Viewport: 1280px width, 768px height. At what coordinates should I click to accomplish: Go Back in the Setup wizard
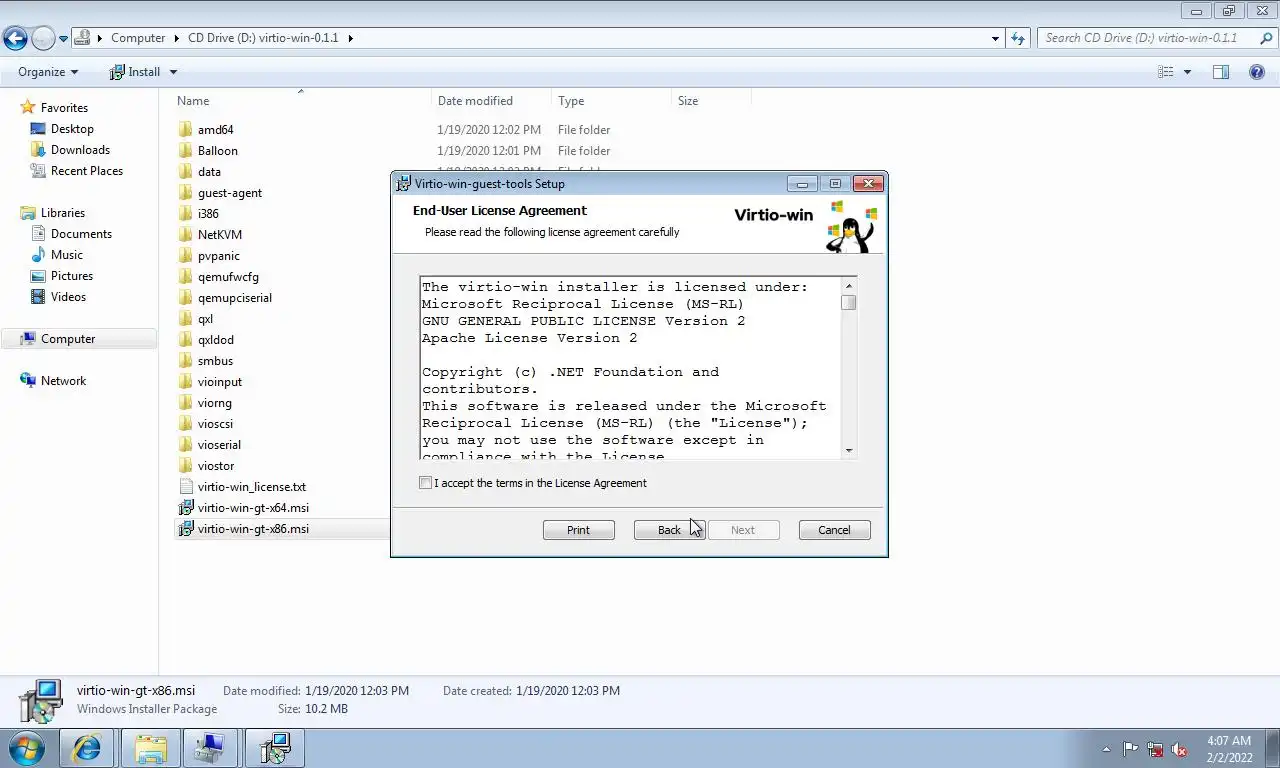coord(669,530)
